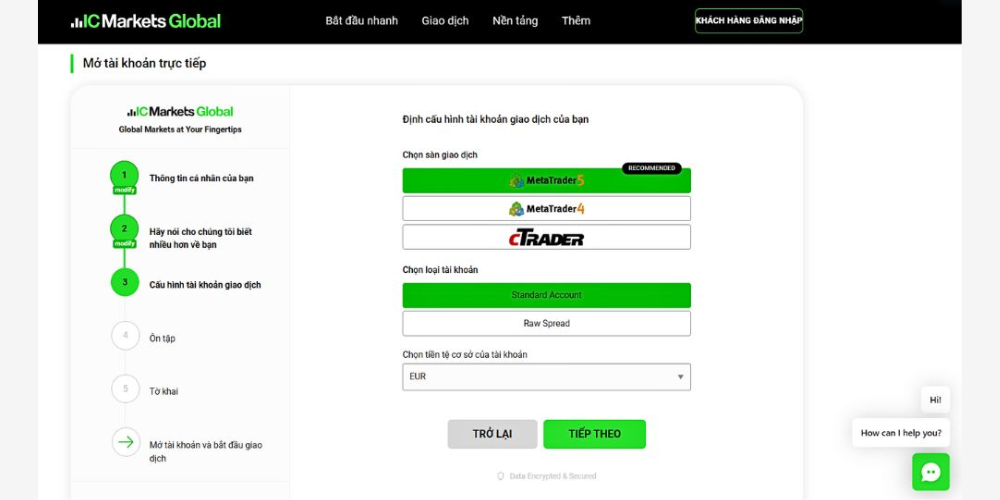Choose Standard Account type
This screenshot has width=1000, height=500.
tap(546, 295)
